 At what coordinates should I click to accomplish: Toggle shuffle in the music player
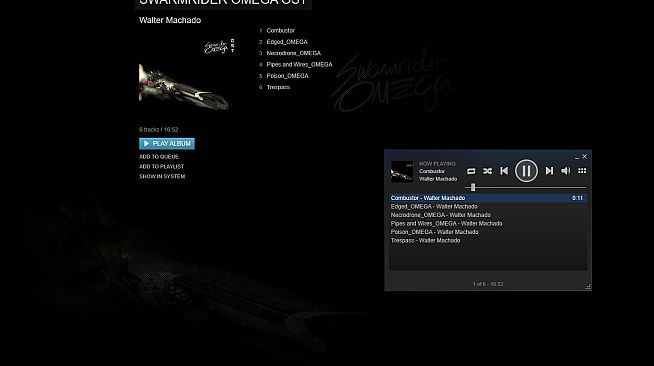pos(487,171)
